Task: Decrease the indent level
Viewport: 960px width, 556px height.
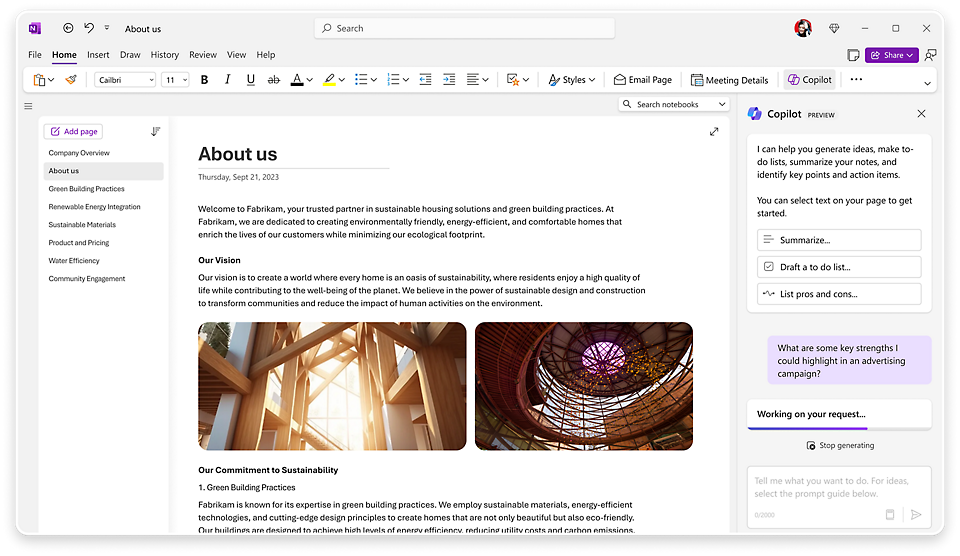Action: [426, 80]
